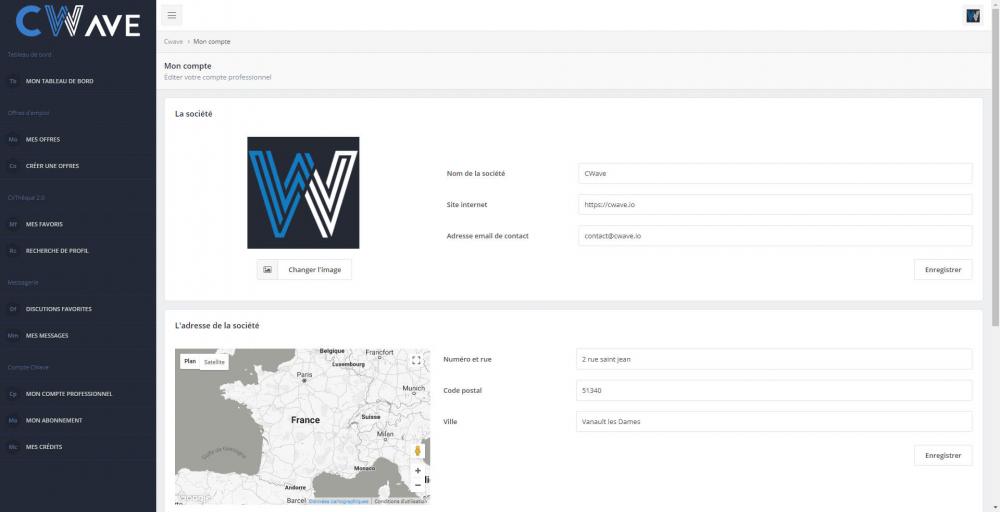
Task: Save the La société section with Enregistrer
Action: 943,270
